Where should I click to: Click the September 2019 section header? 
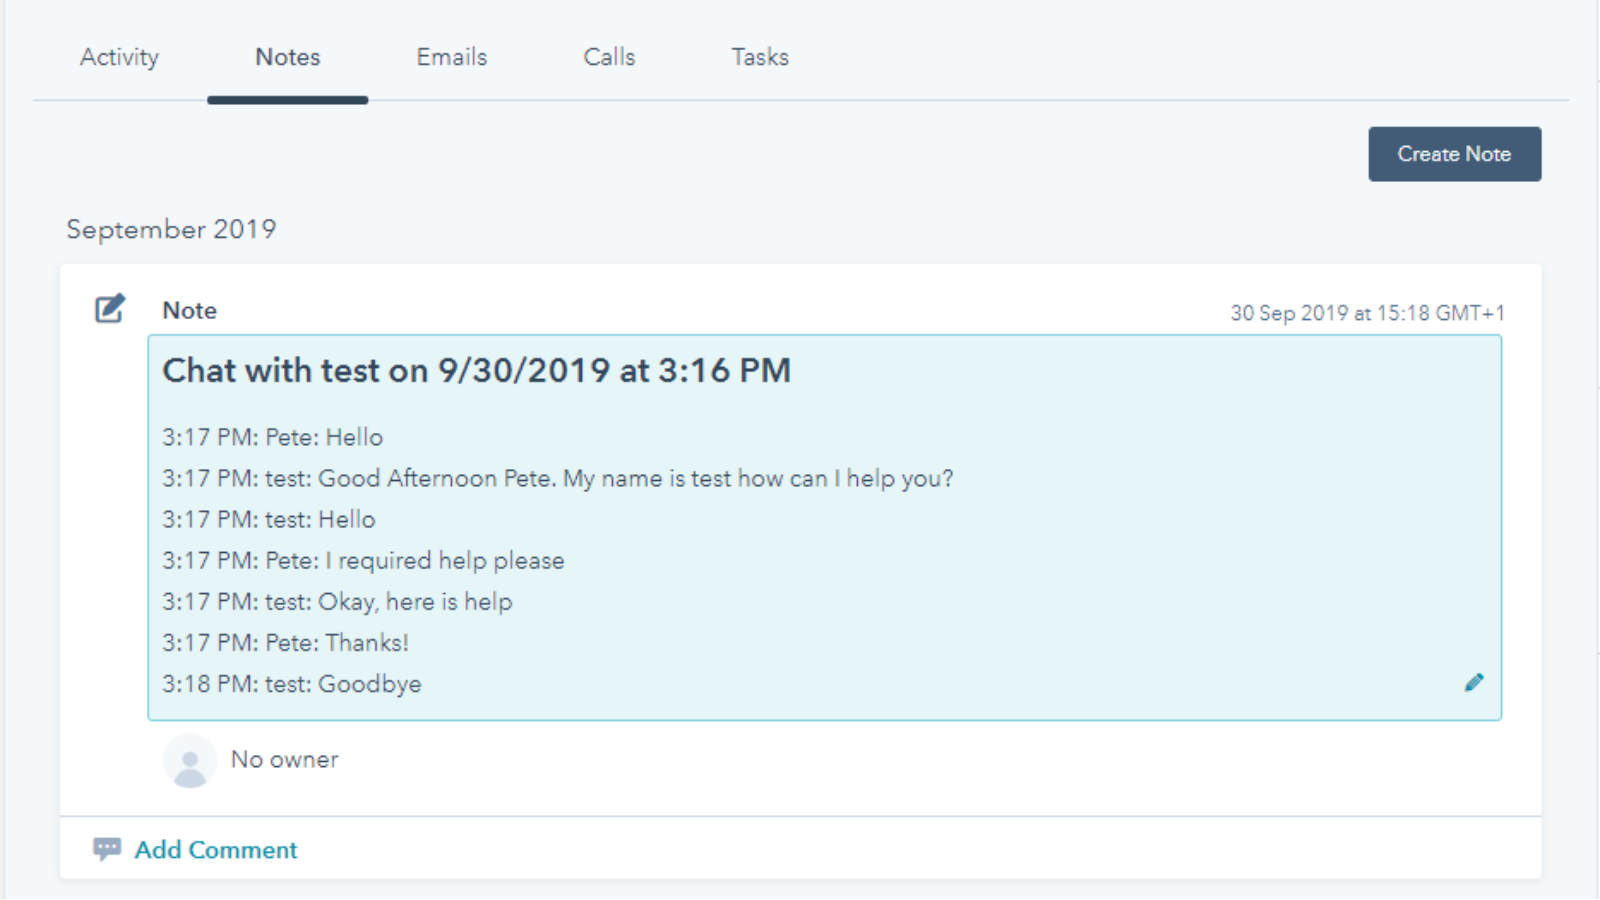click(x=171, y=229)
